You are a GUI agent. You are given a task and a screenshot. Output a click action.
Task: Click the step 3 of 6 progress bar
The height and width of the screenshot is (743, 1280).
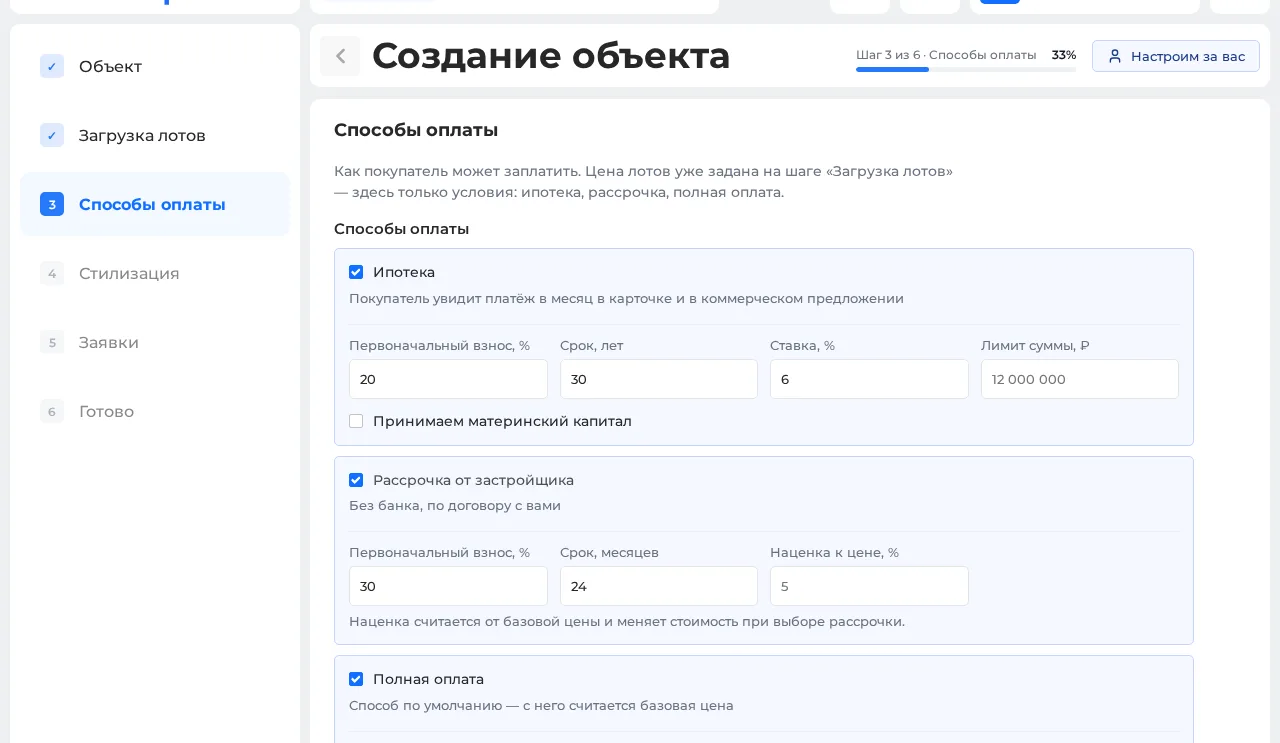(966, 70)
